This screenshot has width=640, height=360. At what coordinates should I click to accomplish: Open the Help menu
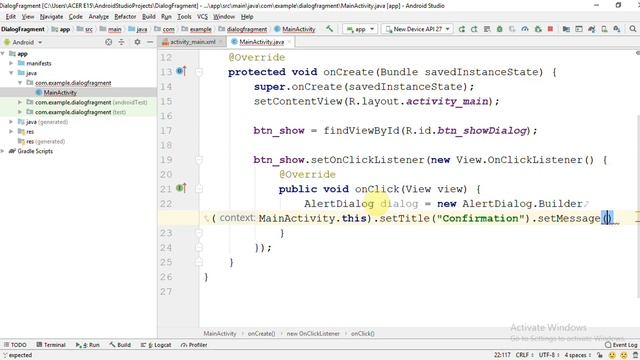[247, 17]
